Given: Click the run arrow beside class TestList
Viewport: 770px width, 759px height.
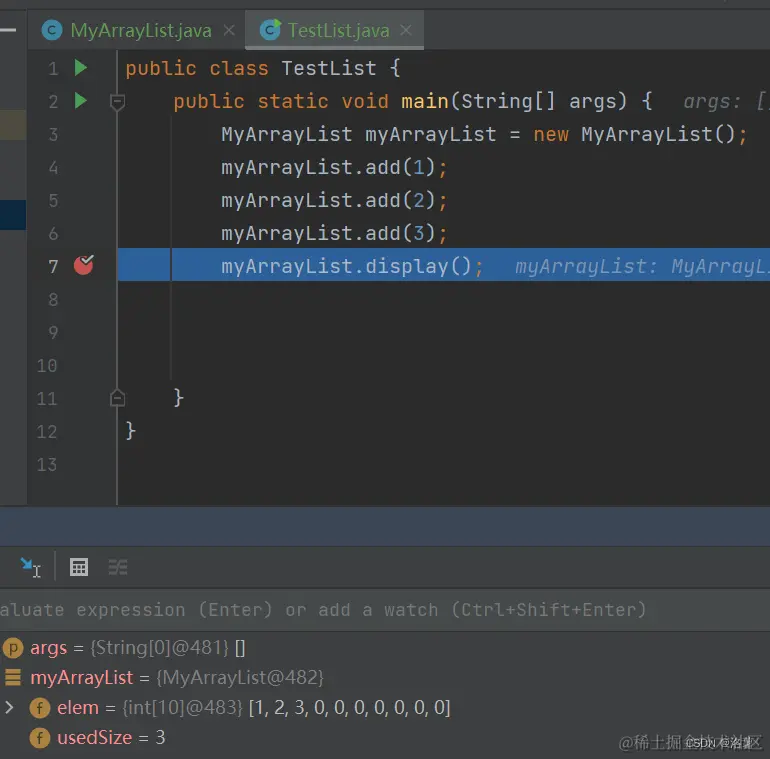Looking at the screenshot, I should coord(81,67).
